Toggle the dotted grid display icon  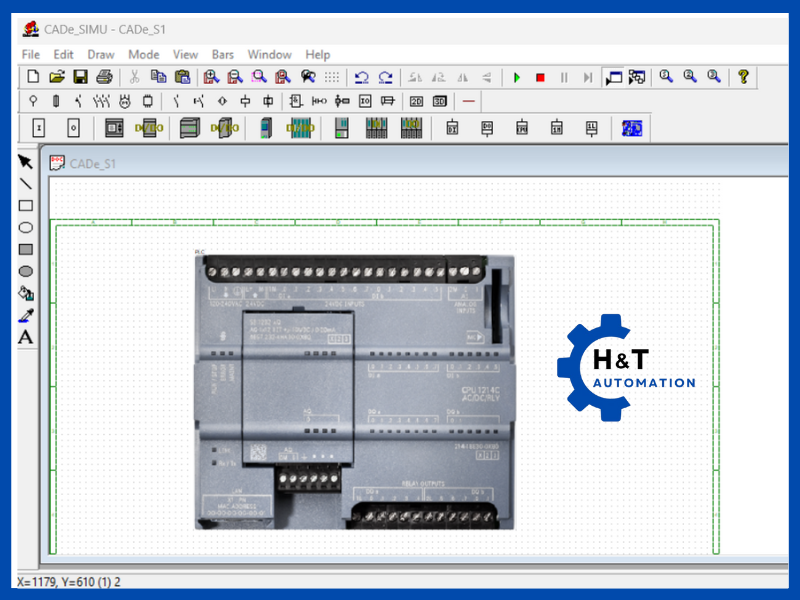pyautogui.click(x=332, y=77)
